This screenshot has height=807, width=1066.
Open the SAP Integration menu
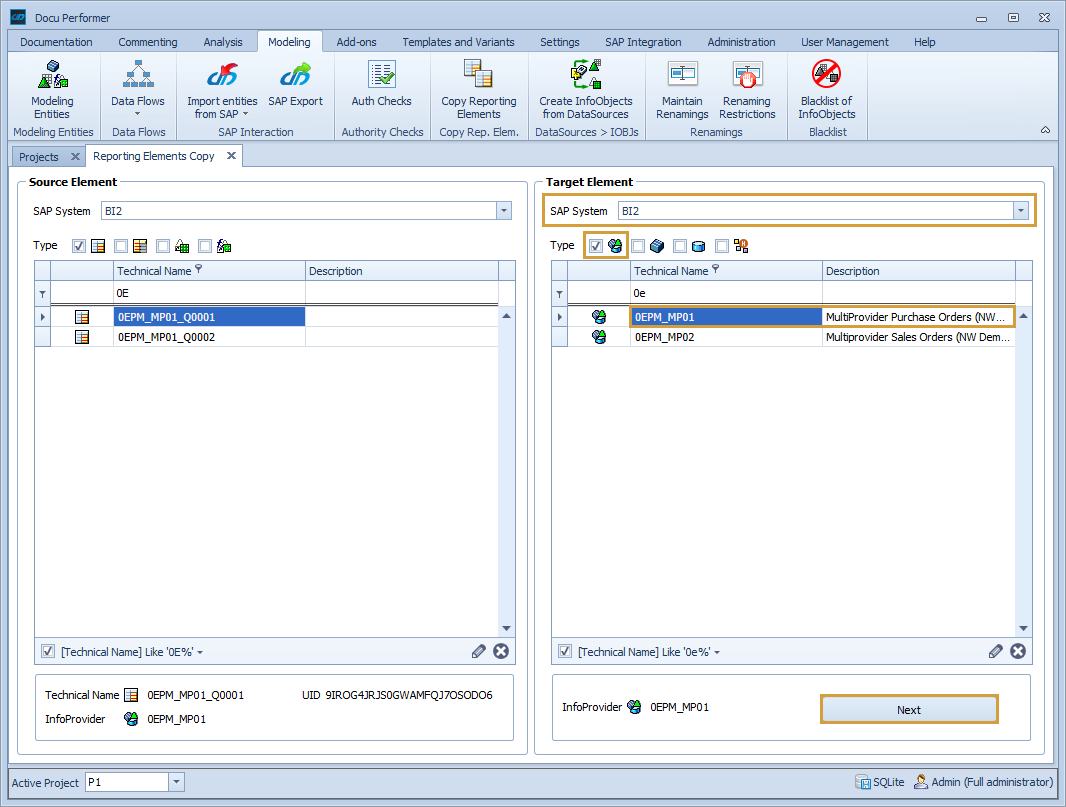click(x=643, y=41)
